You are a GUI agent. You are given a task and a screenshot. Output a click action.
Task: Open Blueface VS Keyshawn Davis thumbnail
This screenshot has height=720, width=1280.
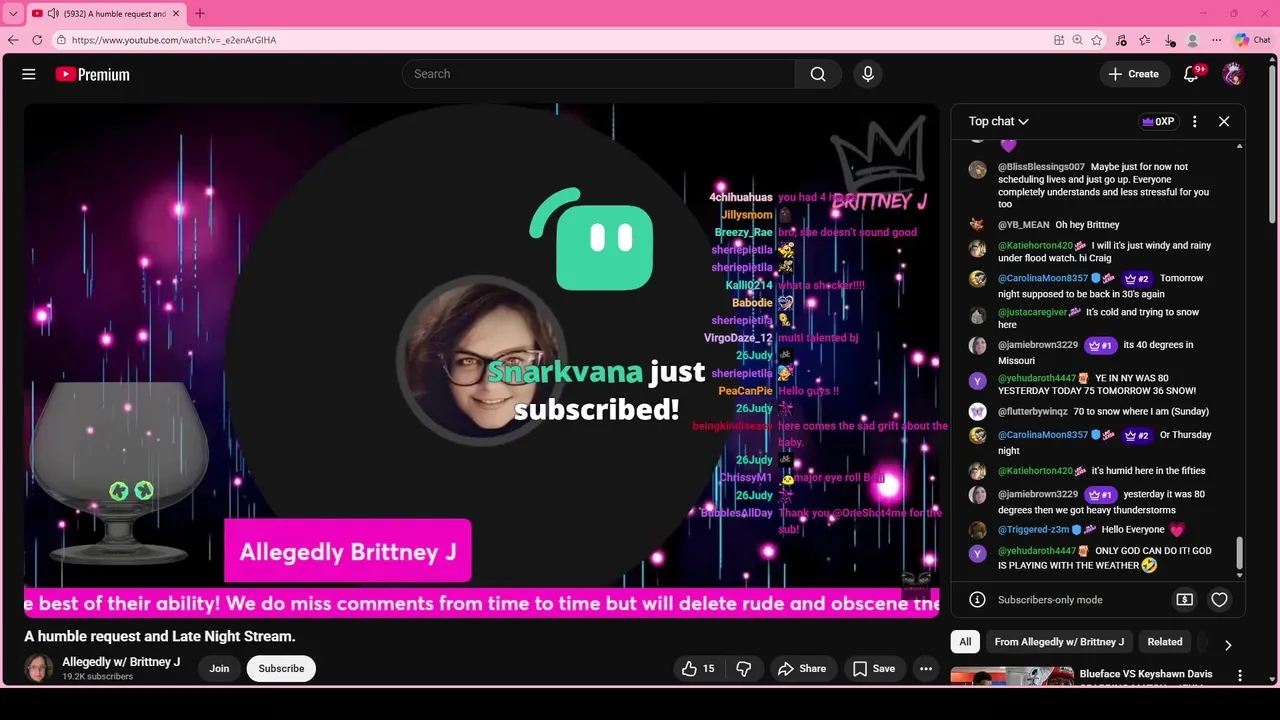pyautogui.click(x=1011, y=676)
